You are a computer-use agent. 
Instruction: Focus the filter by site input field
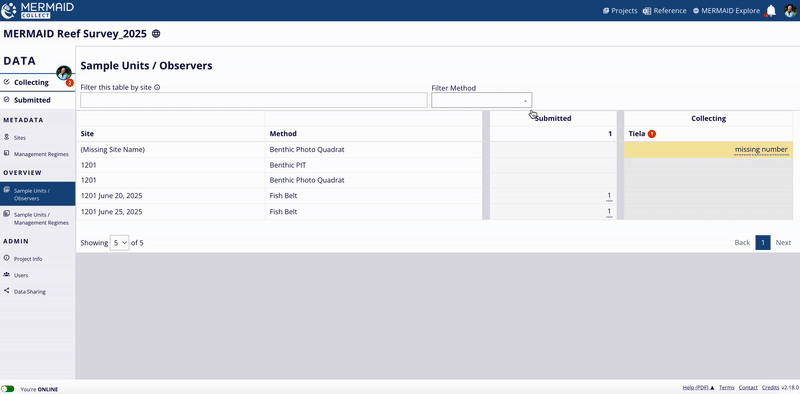(x=254, y=101)
